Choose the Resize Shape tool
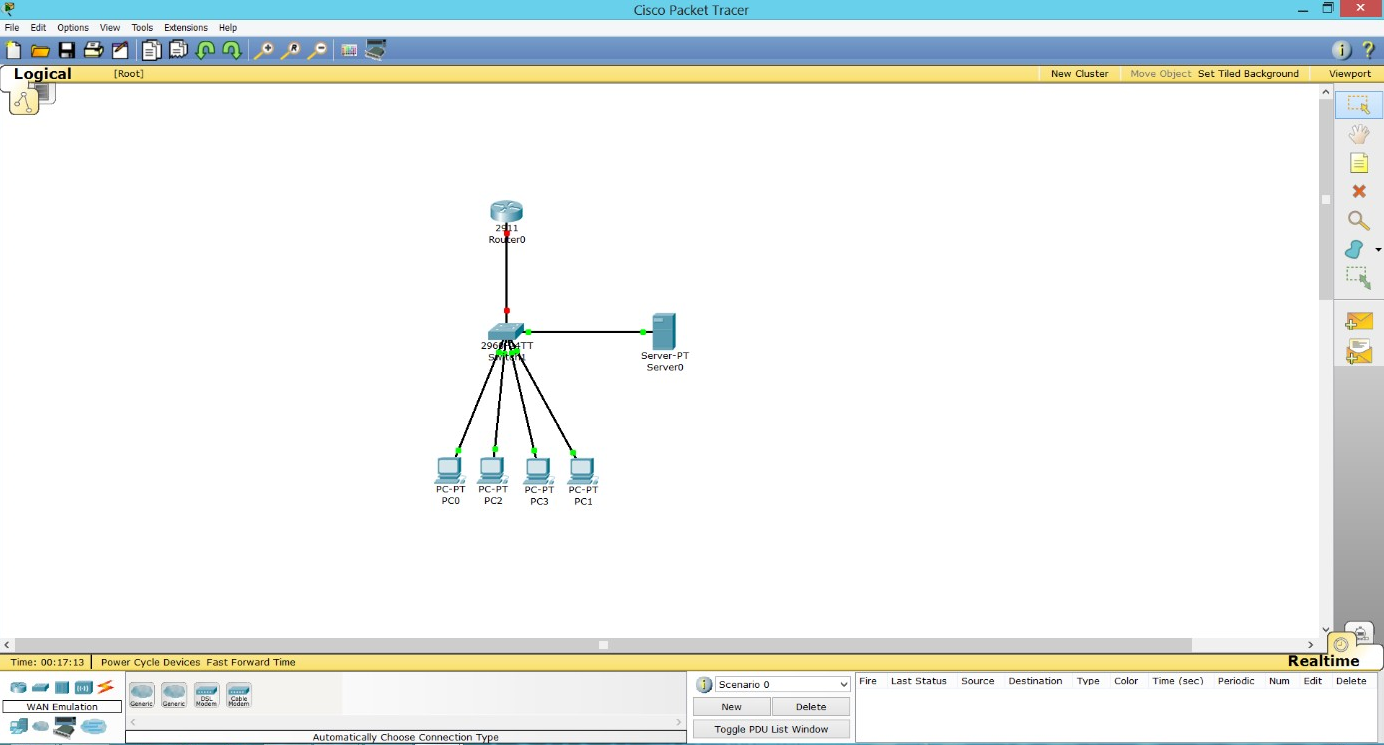This screenshot has height=745, width=1384. (1358, 278)
